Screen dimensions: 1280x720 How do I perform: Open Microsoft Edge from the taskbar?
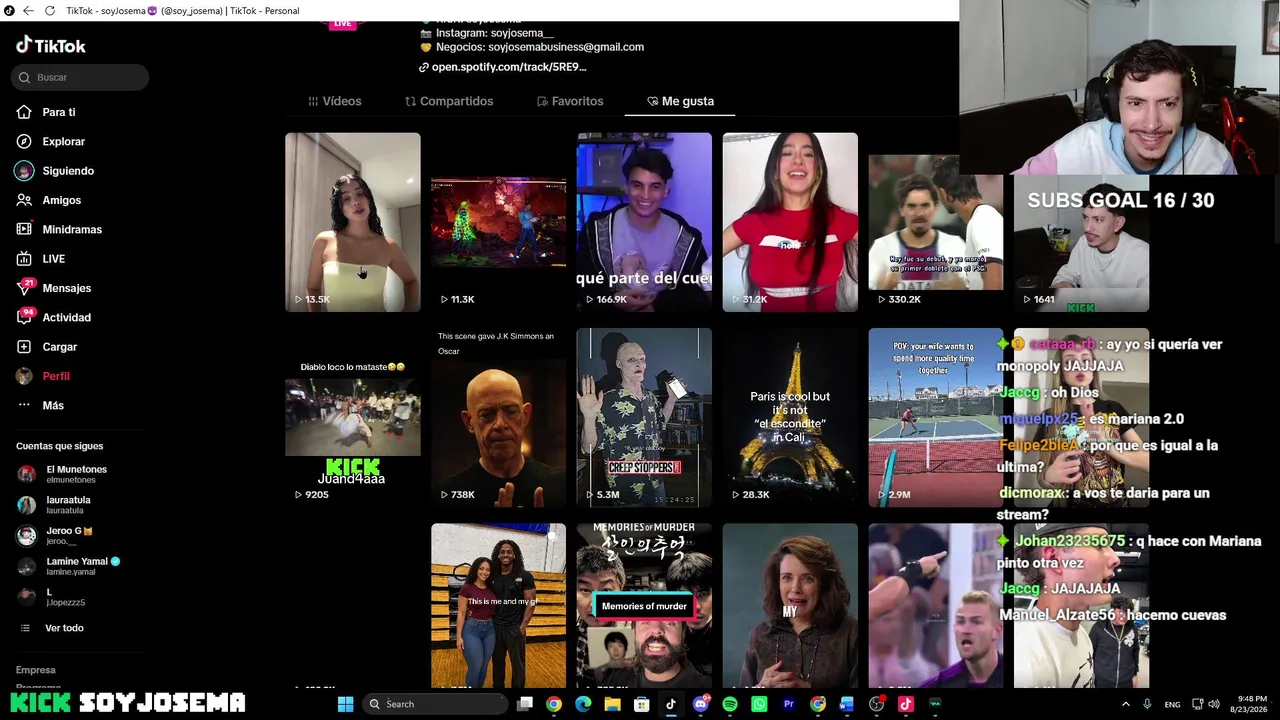tap(583, 704)
